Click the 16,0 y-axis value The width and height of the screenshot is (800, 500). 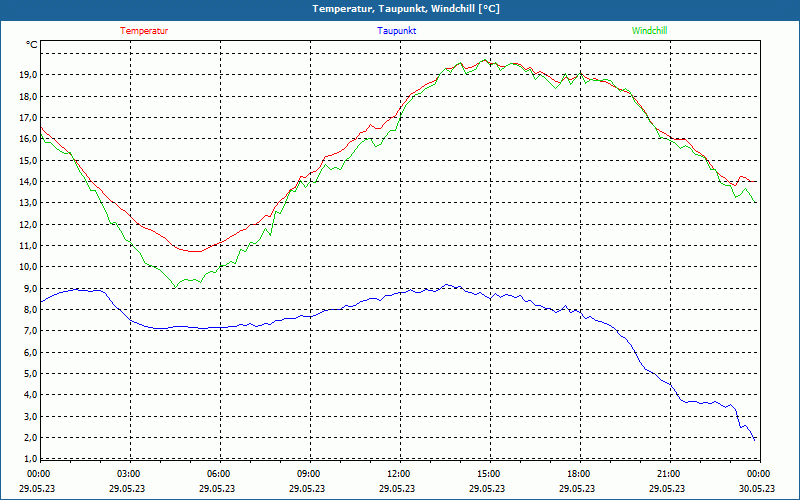tap(28, 139)
